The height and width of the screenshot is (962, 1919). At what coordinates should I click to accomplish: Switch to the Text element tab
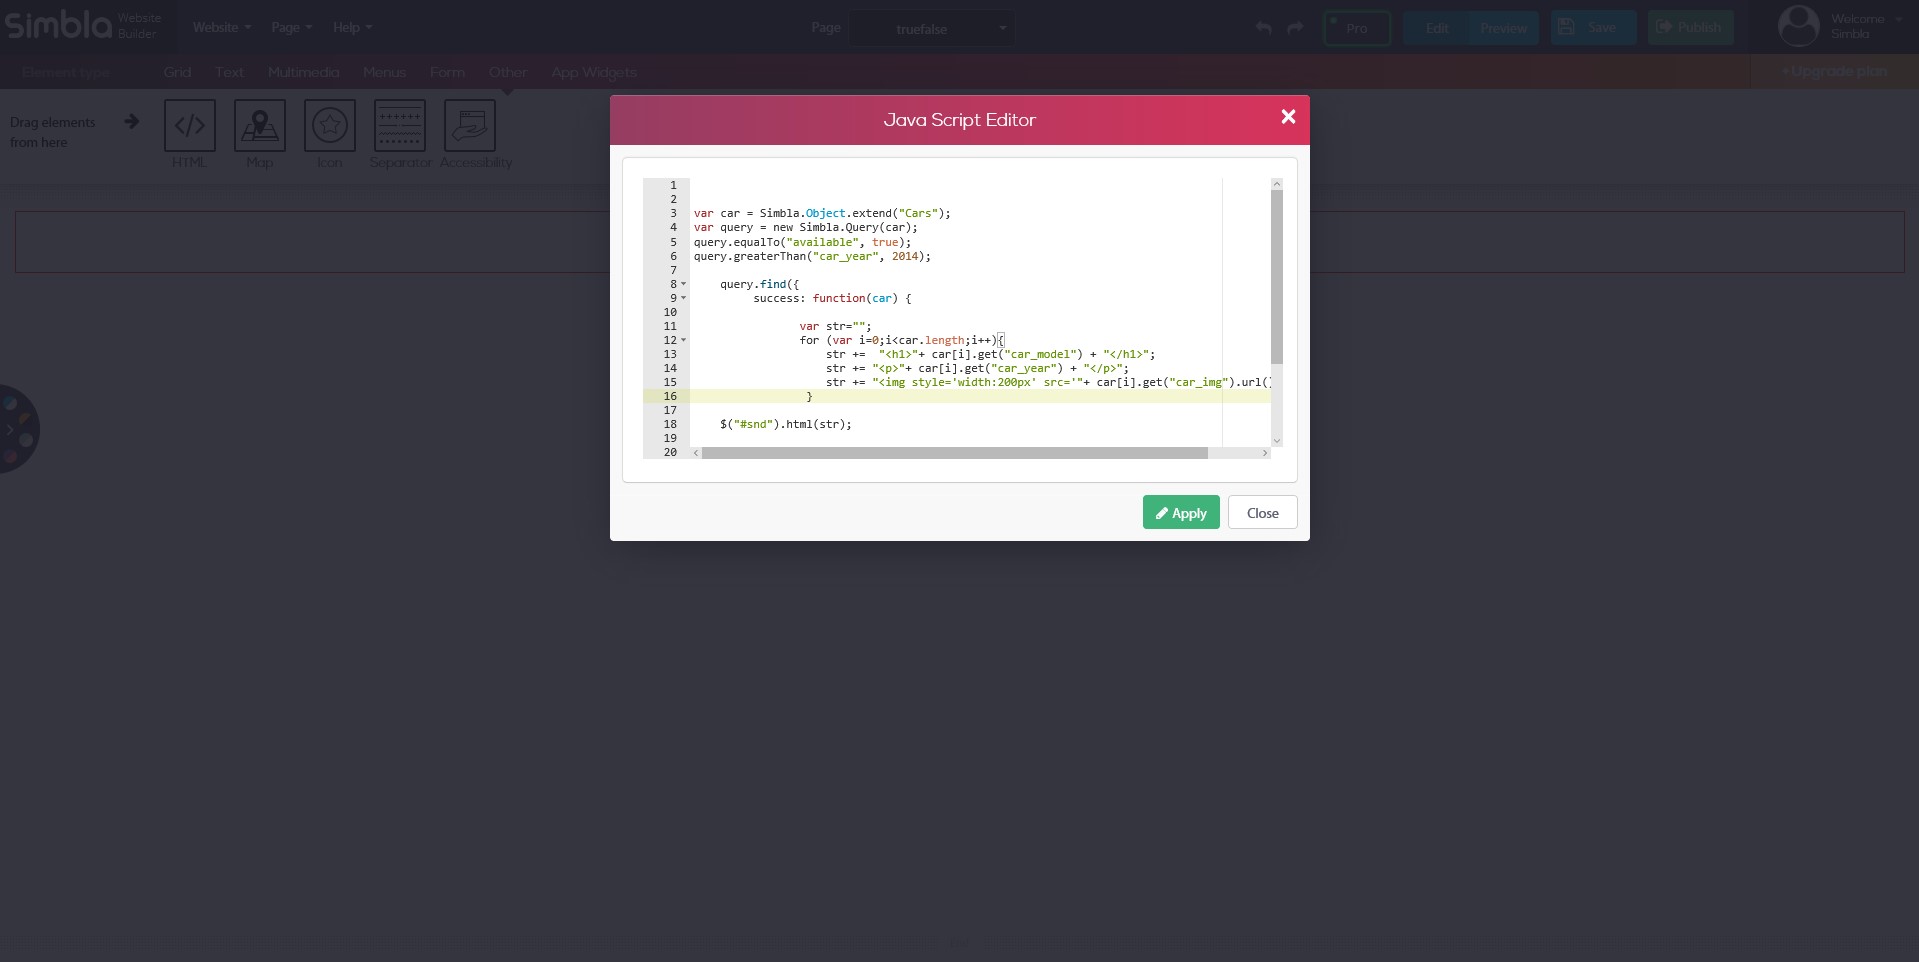pos(229,72)
